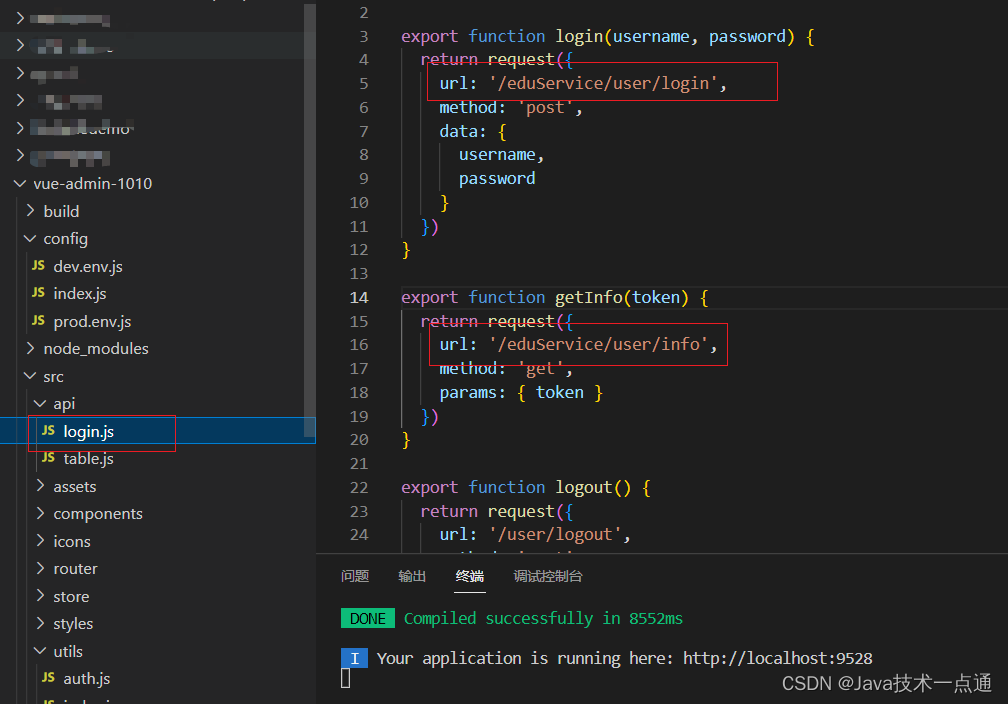Click the JS icon beside table.js
This screenshot has width=1008, height=704.
(x=48, y=457)
